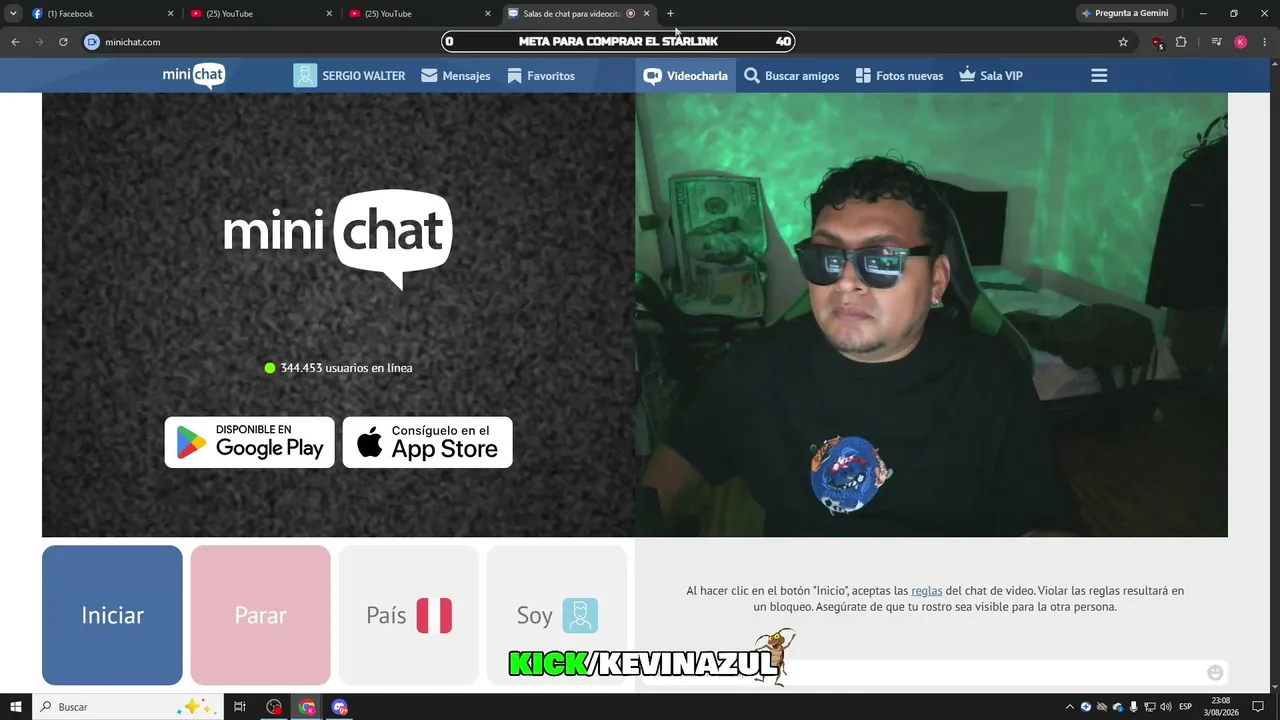Click the Favoritos bookmark icon
Image resolution: width=1280 pixels, height=720 pixels.
515,76
